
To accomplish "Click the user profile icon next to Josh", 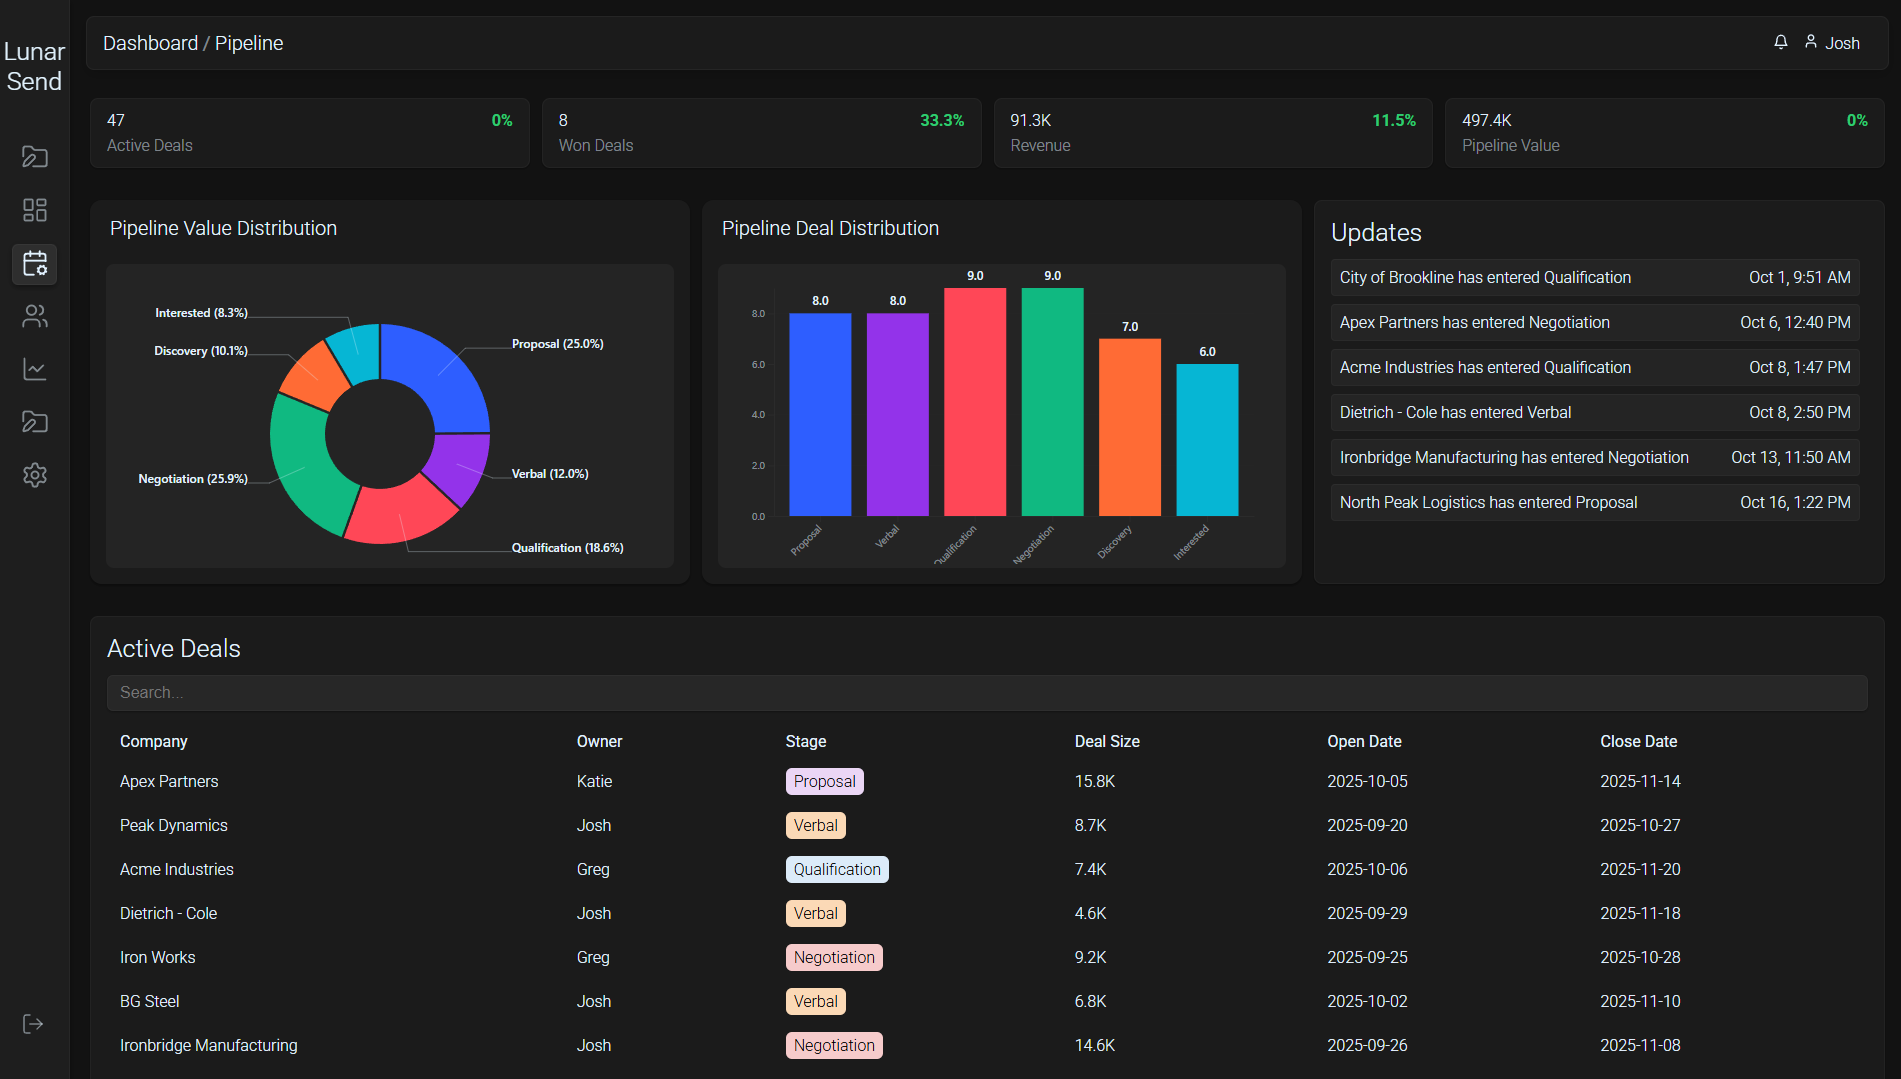I will point(1810,42).
